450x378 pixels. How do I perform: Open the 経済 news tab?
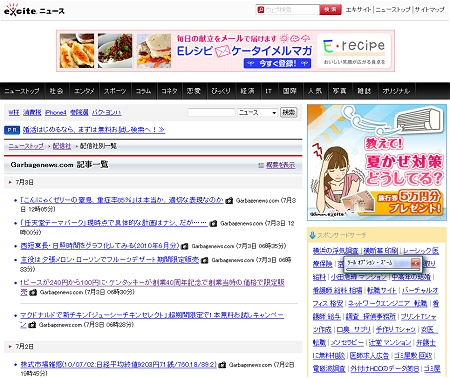click(247, 91)
